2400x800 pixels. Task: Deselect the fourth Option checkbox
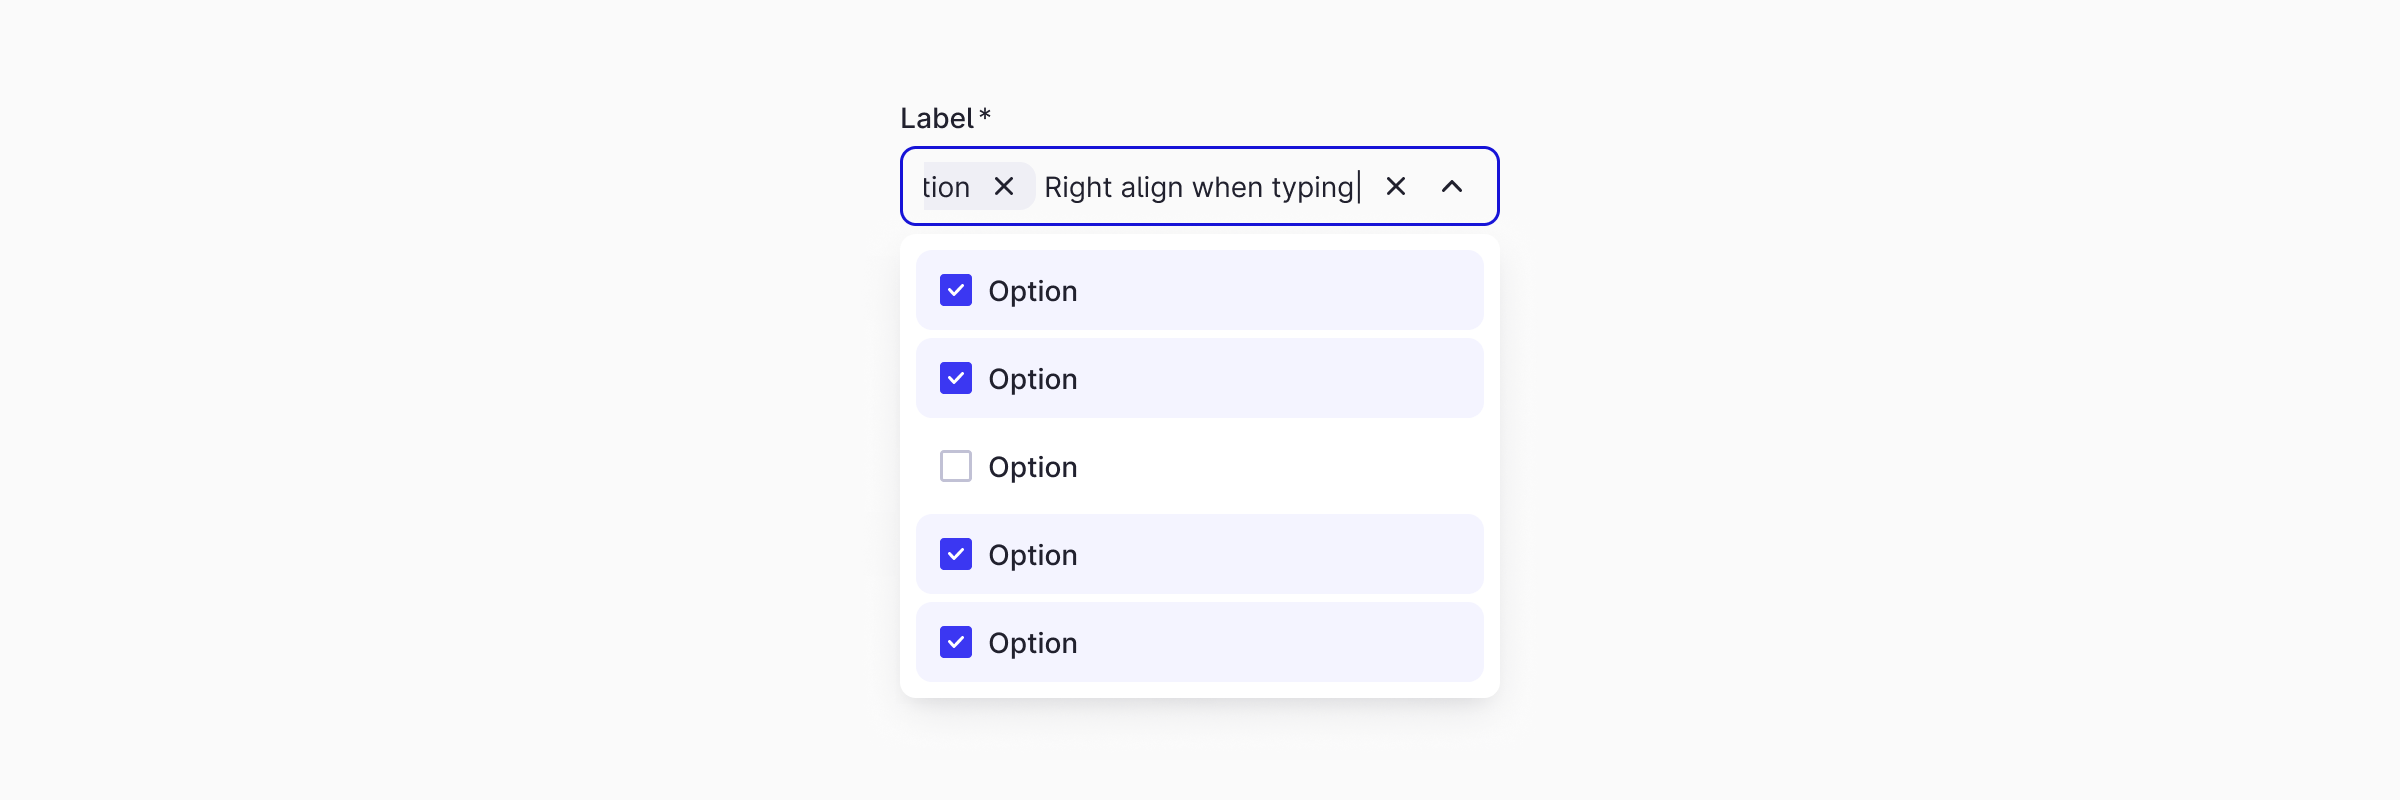(955, 554)
